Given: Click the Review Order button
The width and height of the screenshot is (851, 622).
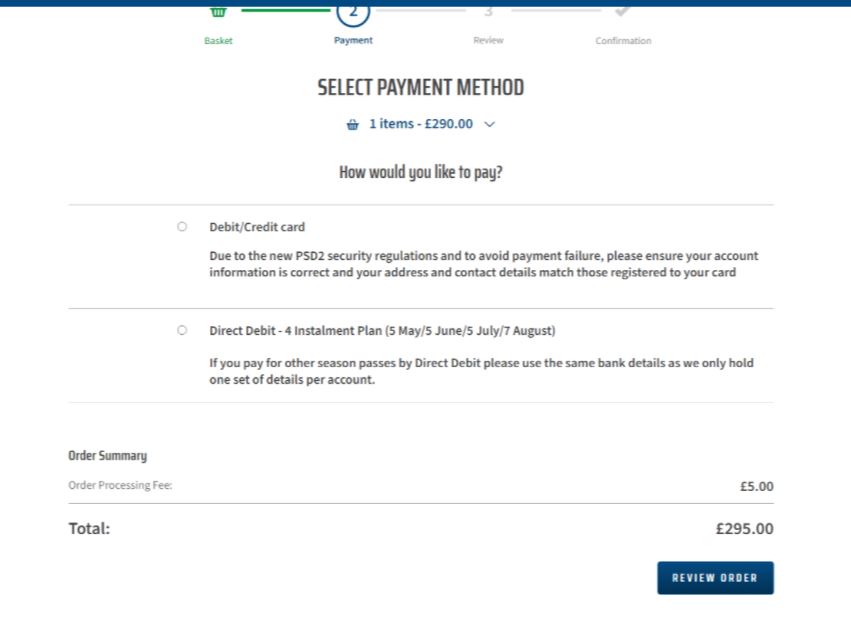Looking at the screenshot, I should click(x=715, y=578).
